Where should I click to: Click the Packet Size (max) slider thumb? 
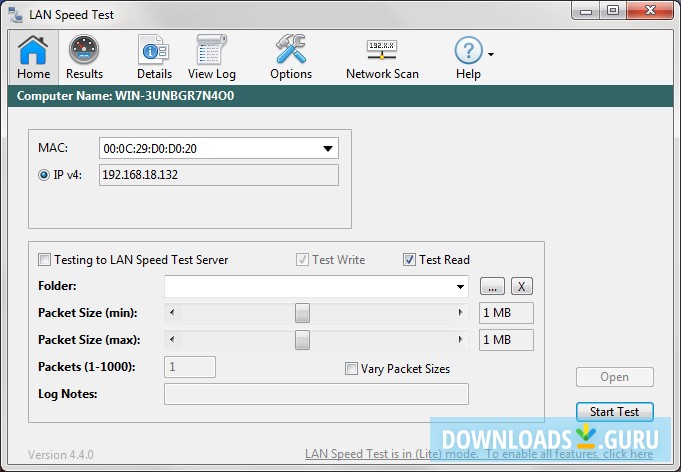click(302, 340)
